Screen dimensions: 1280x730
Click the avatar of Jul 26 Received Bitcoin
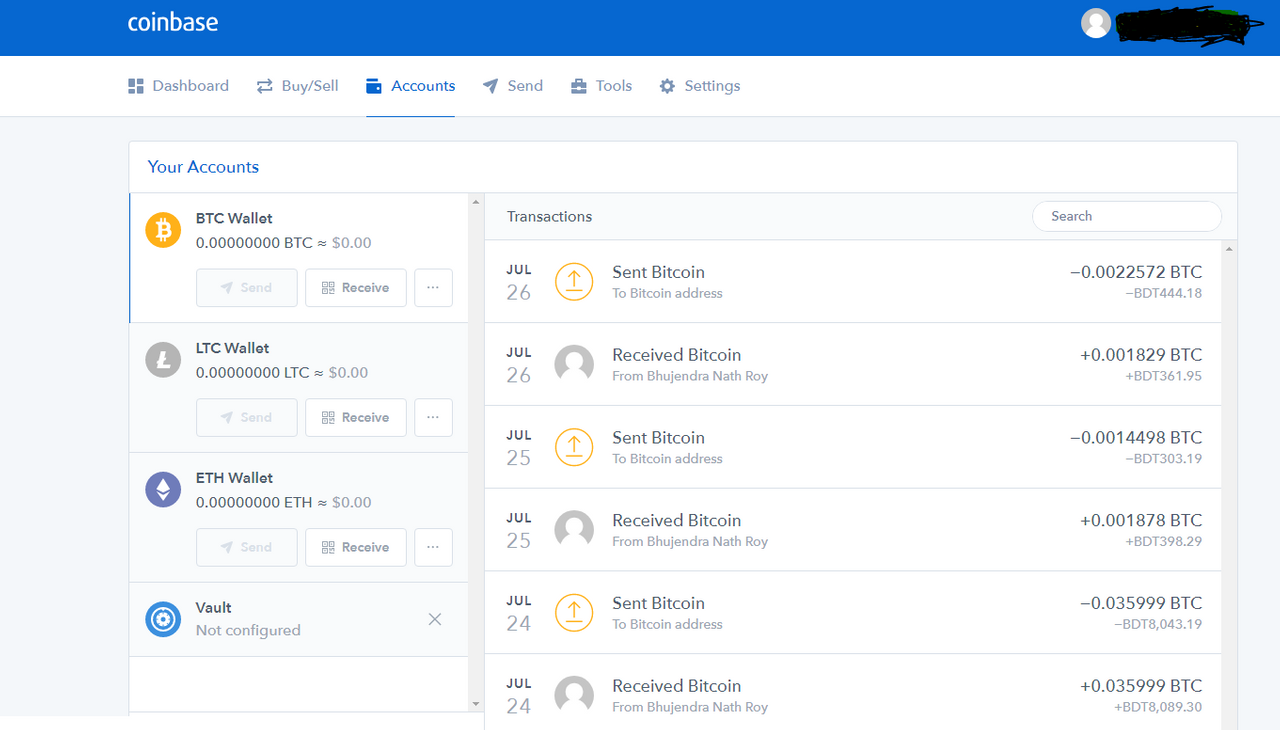click(574, 364)
